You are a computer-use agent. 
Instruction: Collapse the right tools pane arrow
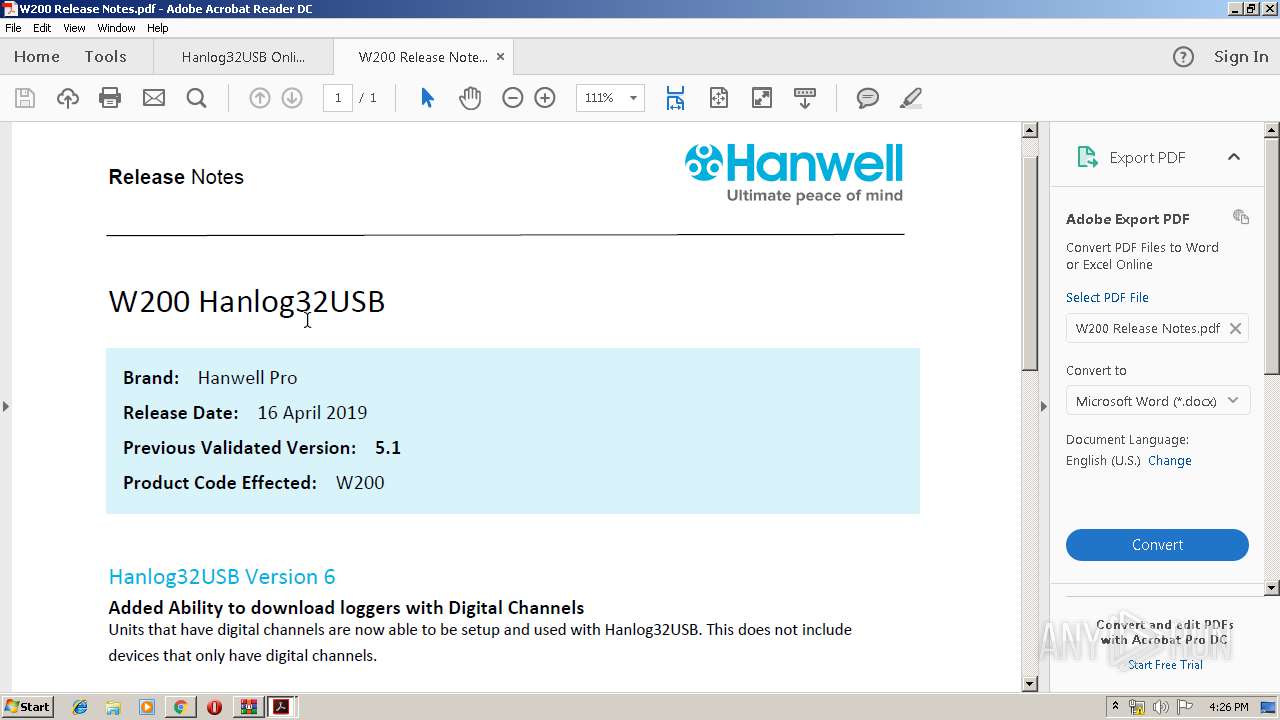(1044, 406)
